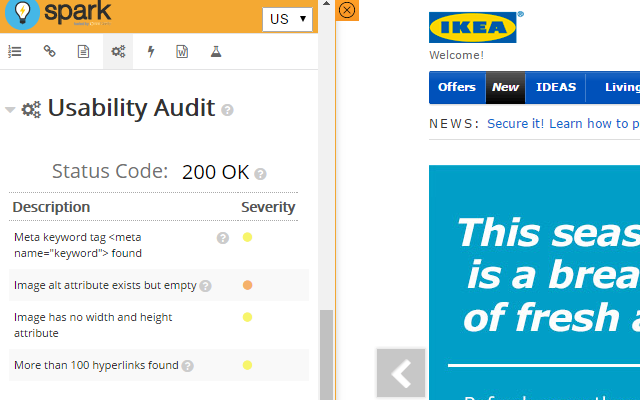Select the gears usability audit tab icon
The image size is (640, 400).
[x=118, y=52]
